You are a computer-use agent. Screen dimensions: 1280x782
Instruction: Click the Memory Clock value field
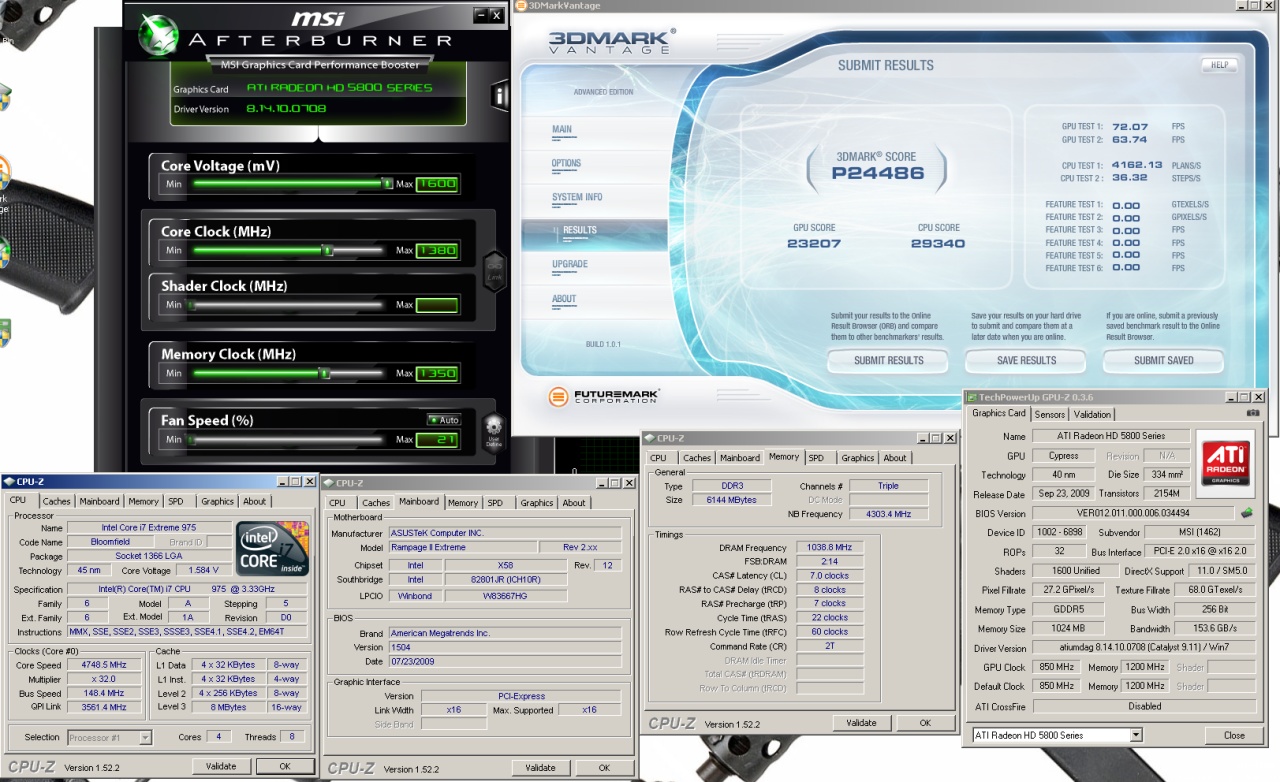(437, 373)
